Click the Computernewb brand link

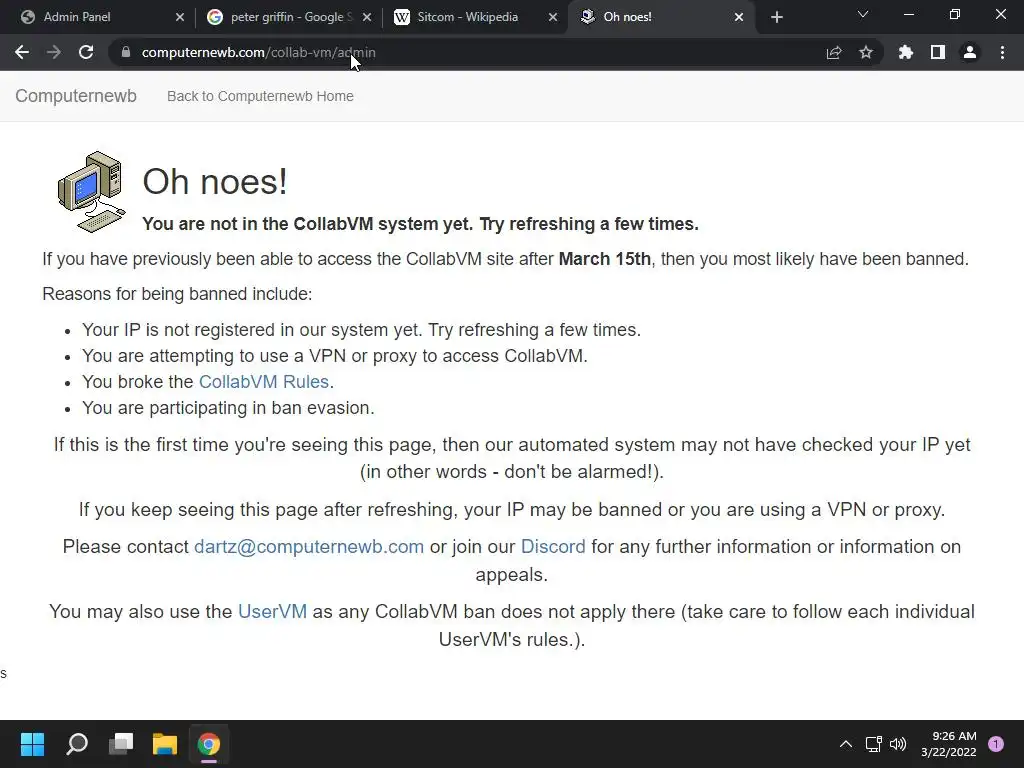[x=76, y=96]
